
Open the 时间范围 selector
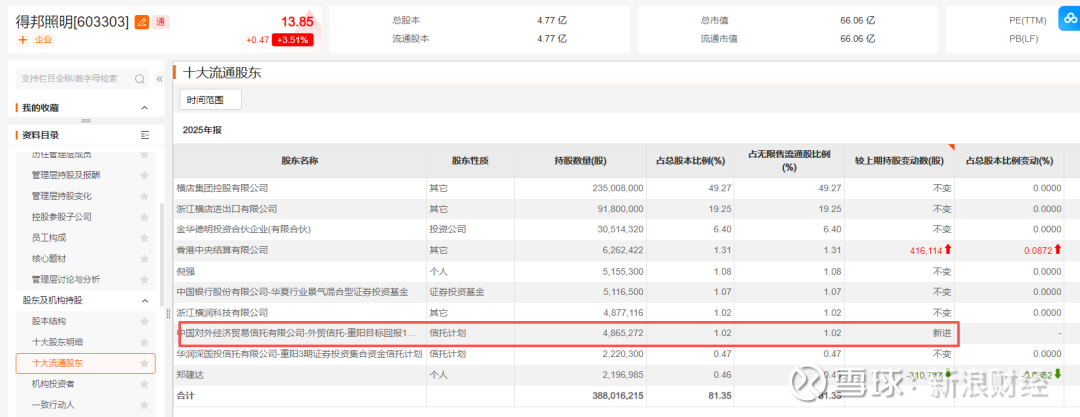click(211, 100)
